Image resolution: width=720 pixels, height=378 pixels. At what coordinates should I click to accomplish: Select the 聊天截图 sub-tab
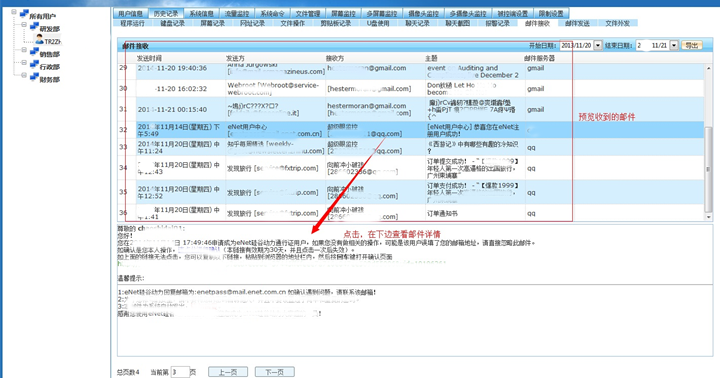pyautogui.click(x=457, y=23)
